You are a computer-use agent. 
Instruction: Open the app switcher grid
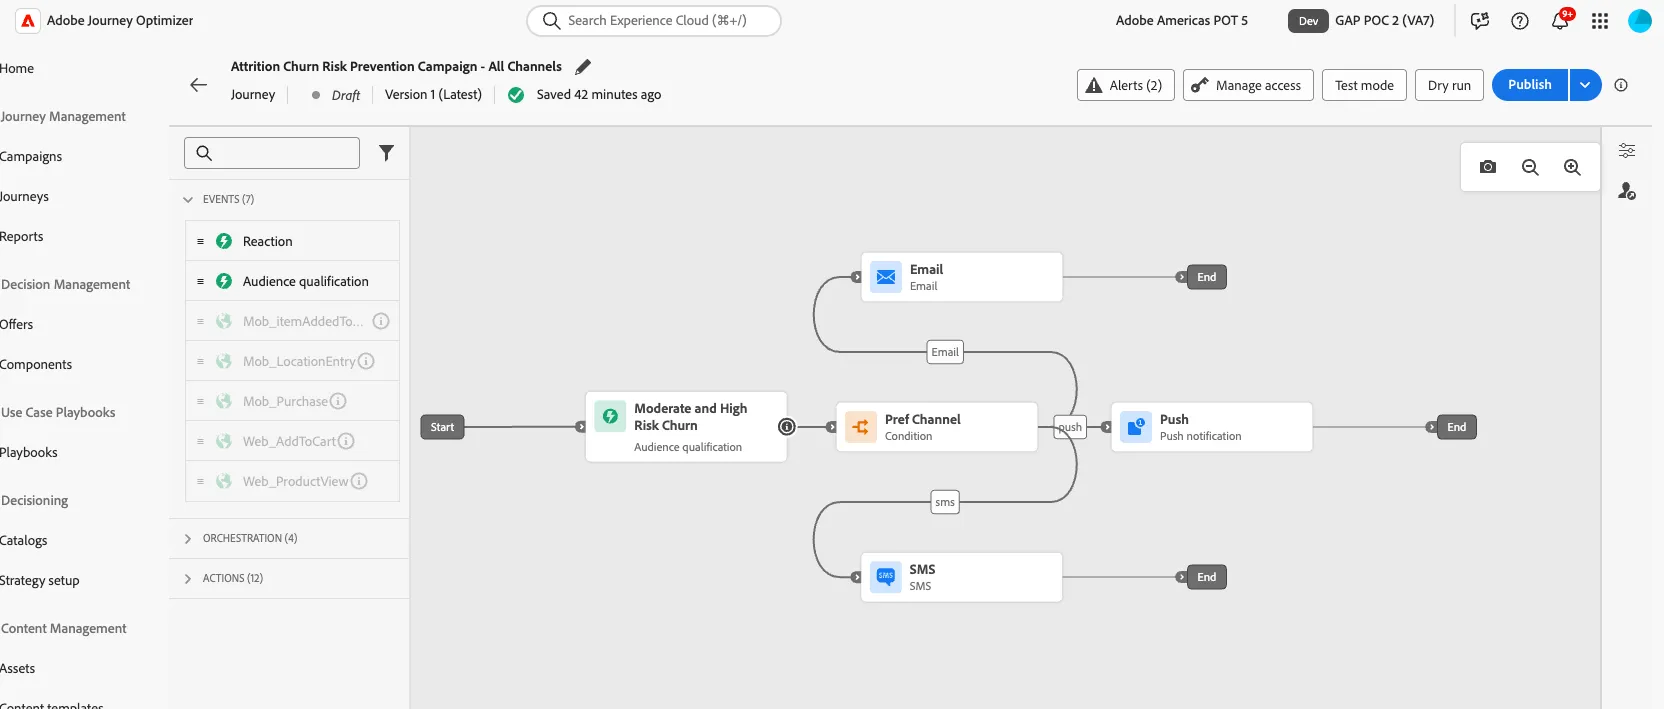[x=1600, y=21]
